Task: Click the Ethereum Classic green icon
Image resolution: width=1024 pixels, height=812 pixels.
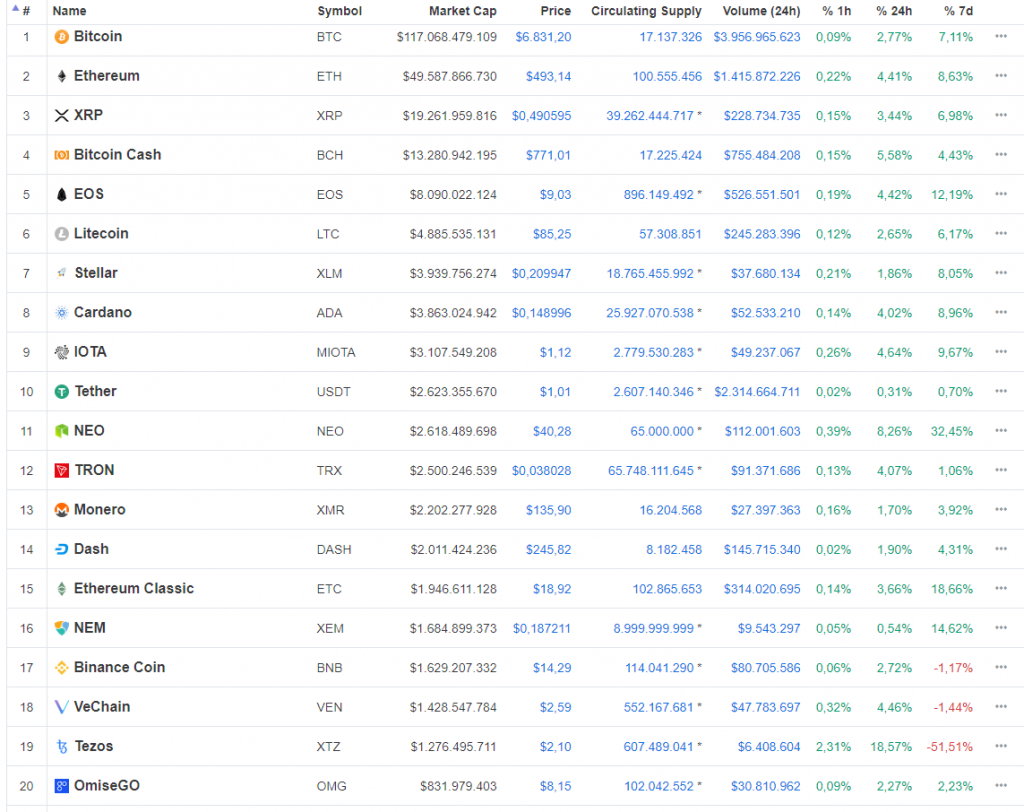Action: (x=61, y=589)
